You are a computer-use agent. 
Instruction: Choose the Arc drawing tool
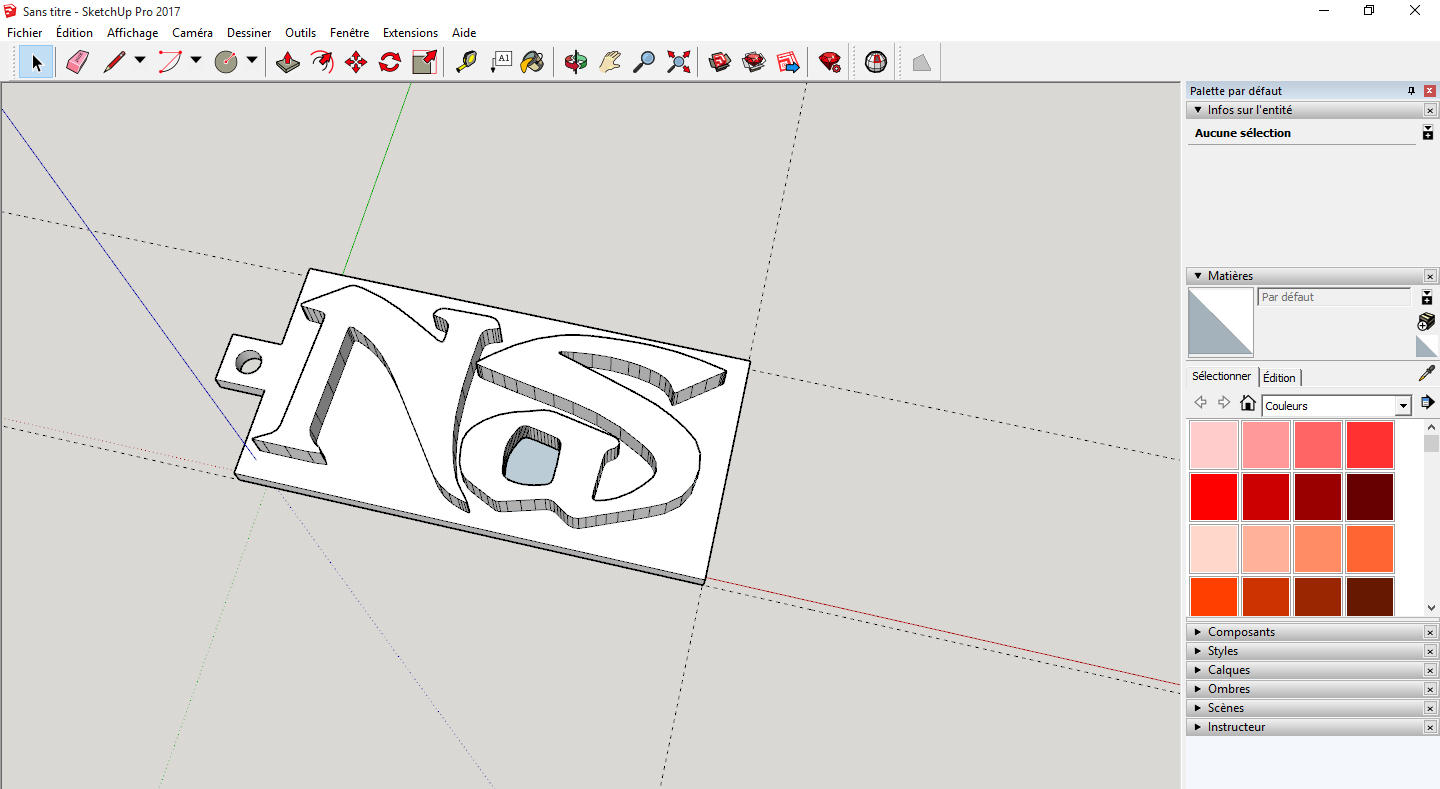point(170,62)
